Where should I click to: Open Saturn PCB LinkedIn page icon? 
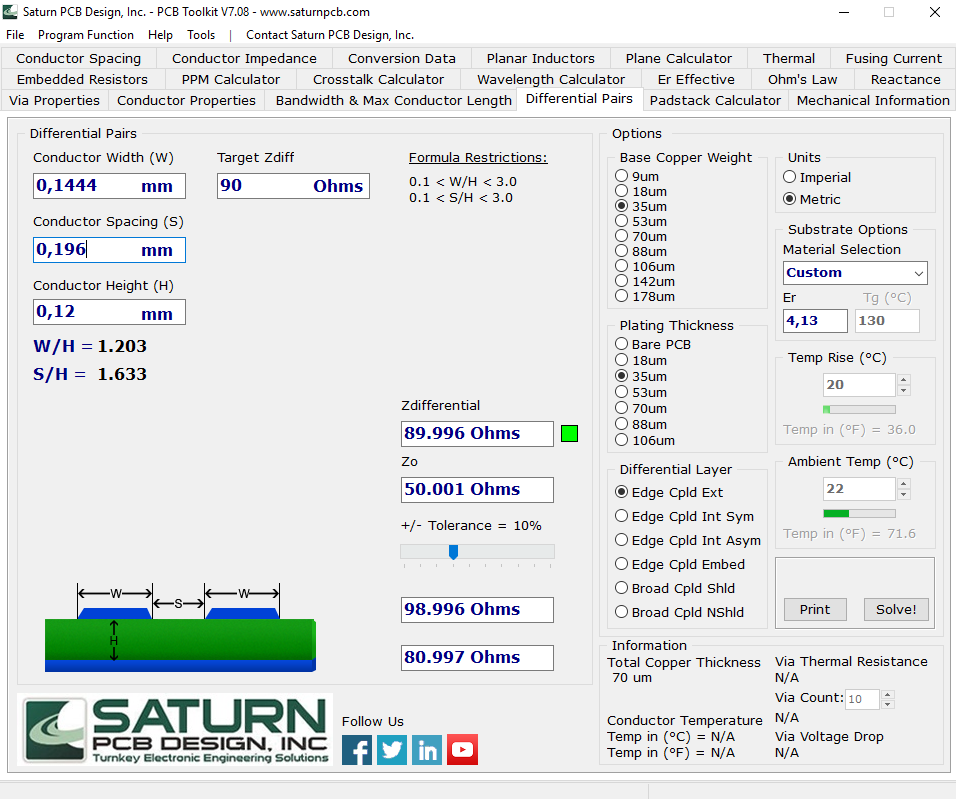coord(427,750)
